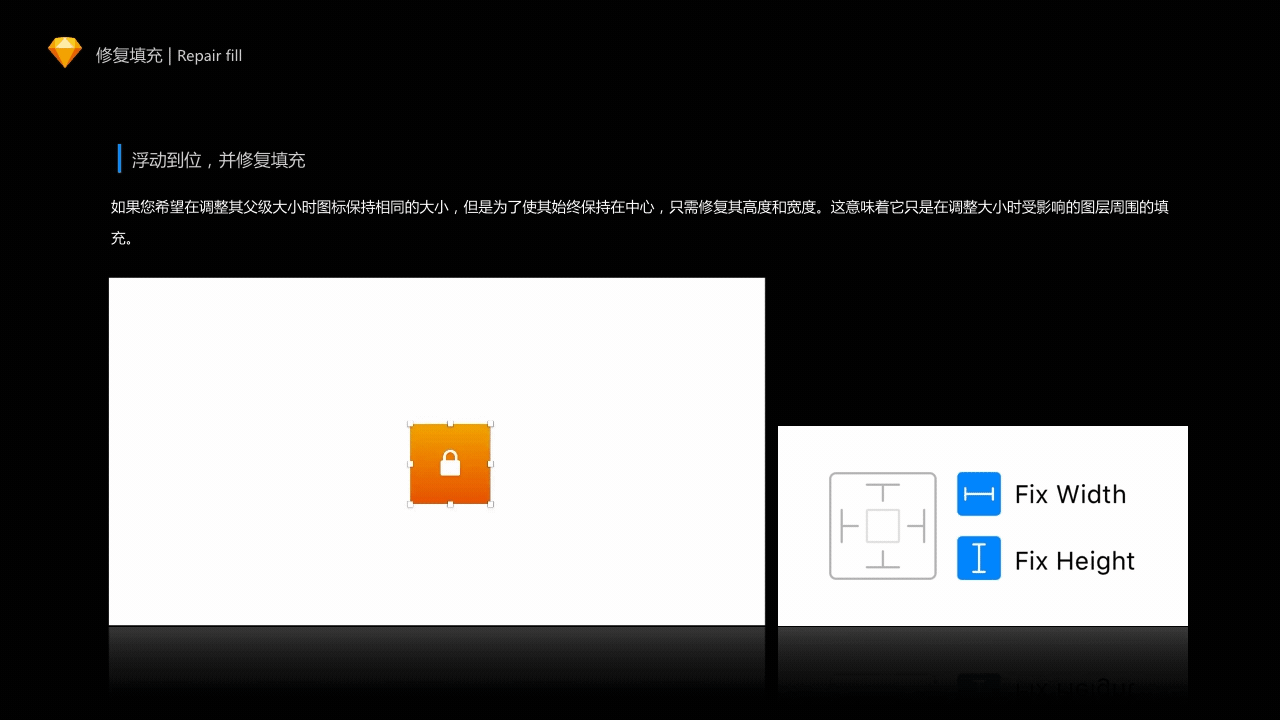
Task: Click the top pin marker in the constraints diagram
Action: (882, 493)
